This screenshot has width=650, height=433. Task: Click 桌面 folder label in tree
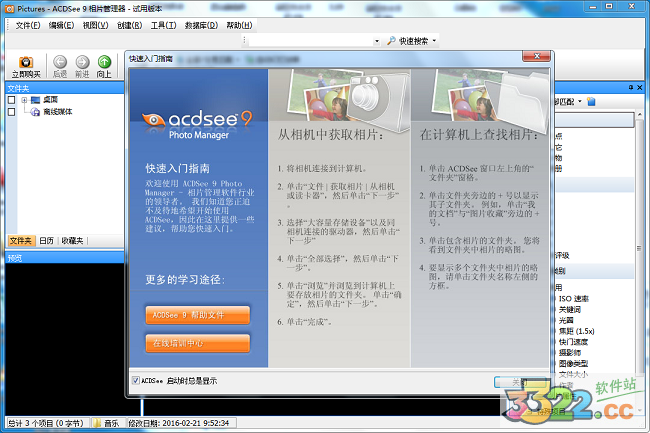click(x=51, y=100)
